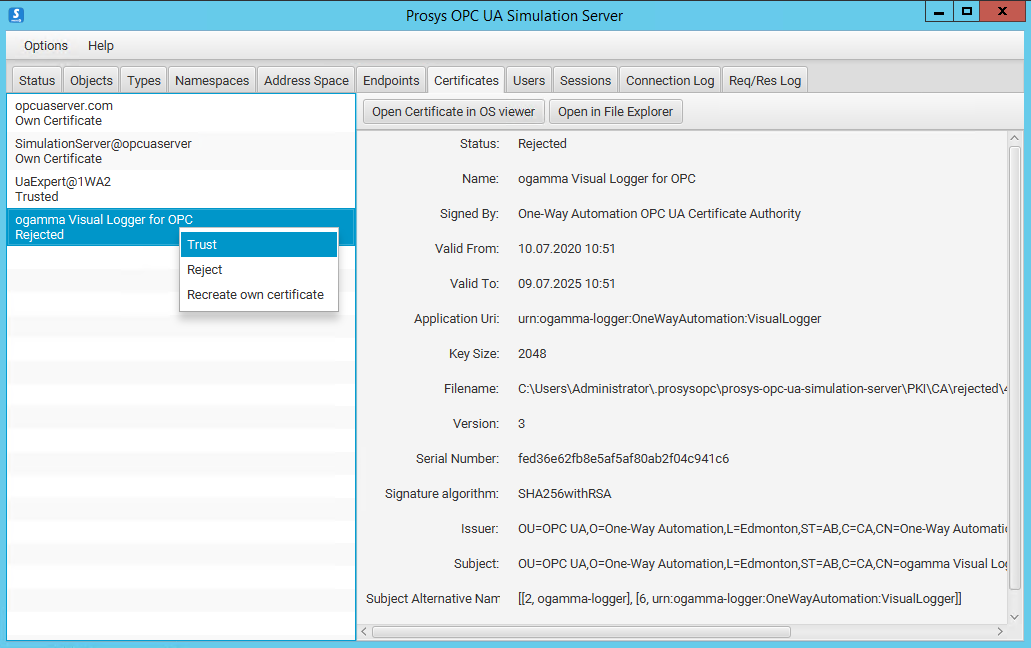Click the Version value 3
The width and height of the screenshot is (1031, 648).
point(521,424)
